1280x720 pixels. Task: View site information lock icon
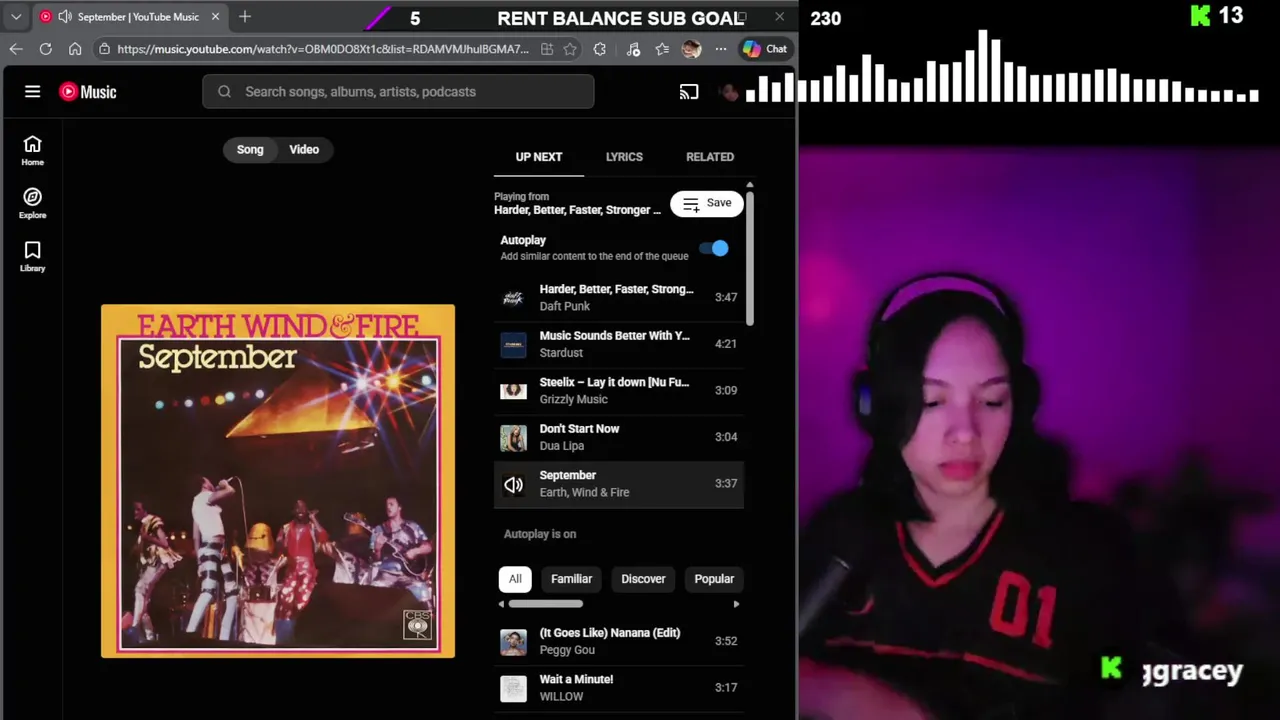pyautogui.click(x=104, y=49)
